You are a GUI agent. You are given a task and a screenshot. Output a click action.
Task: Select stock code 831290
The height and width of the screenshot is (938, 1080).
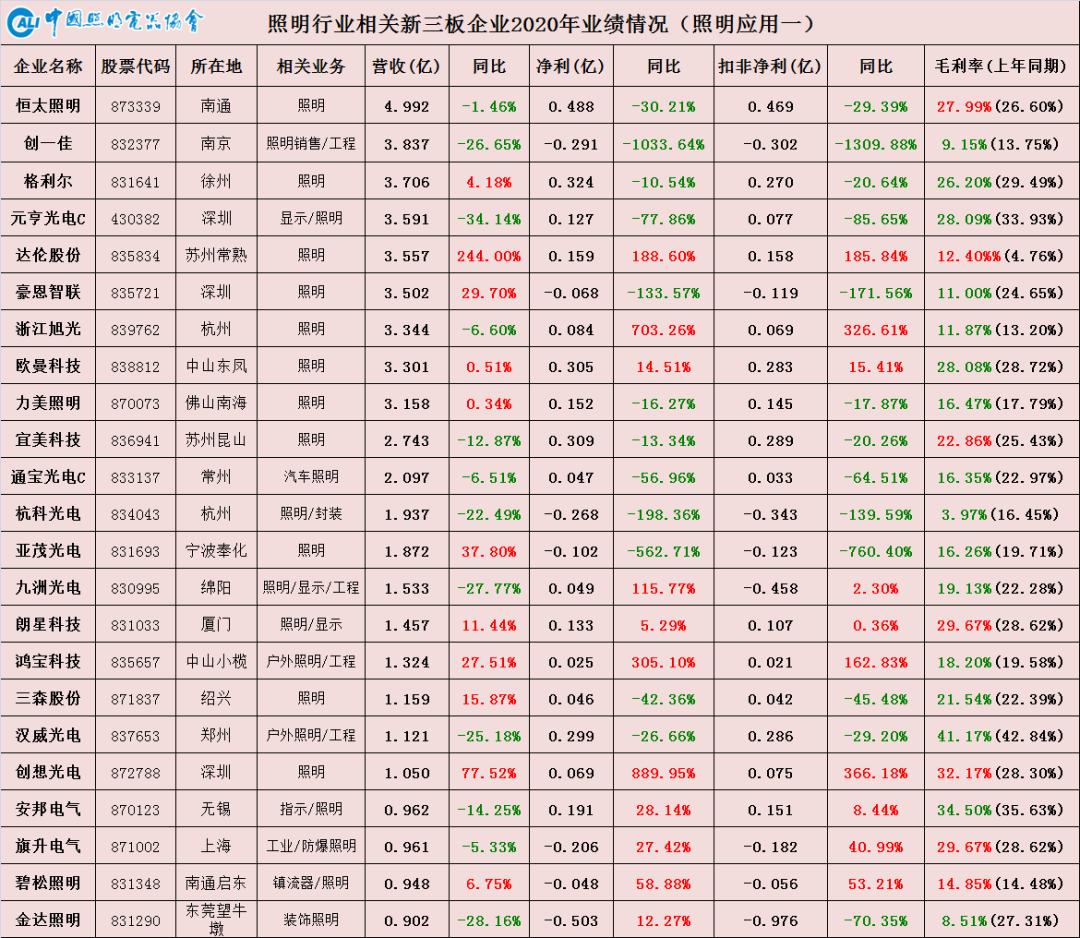pos(136,921)
